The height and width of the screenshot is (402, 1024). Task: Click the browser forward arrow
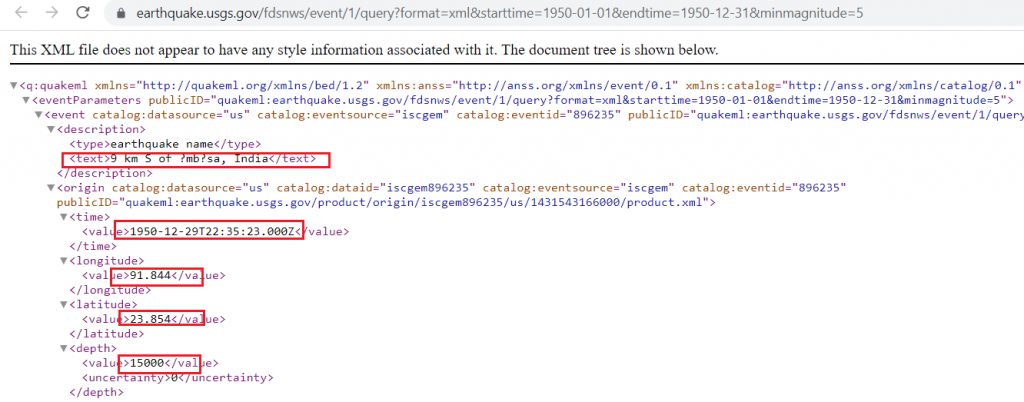pyautogui.click(x=49, y=13)
